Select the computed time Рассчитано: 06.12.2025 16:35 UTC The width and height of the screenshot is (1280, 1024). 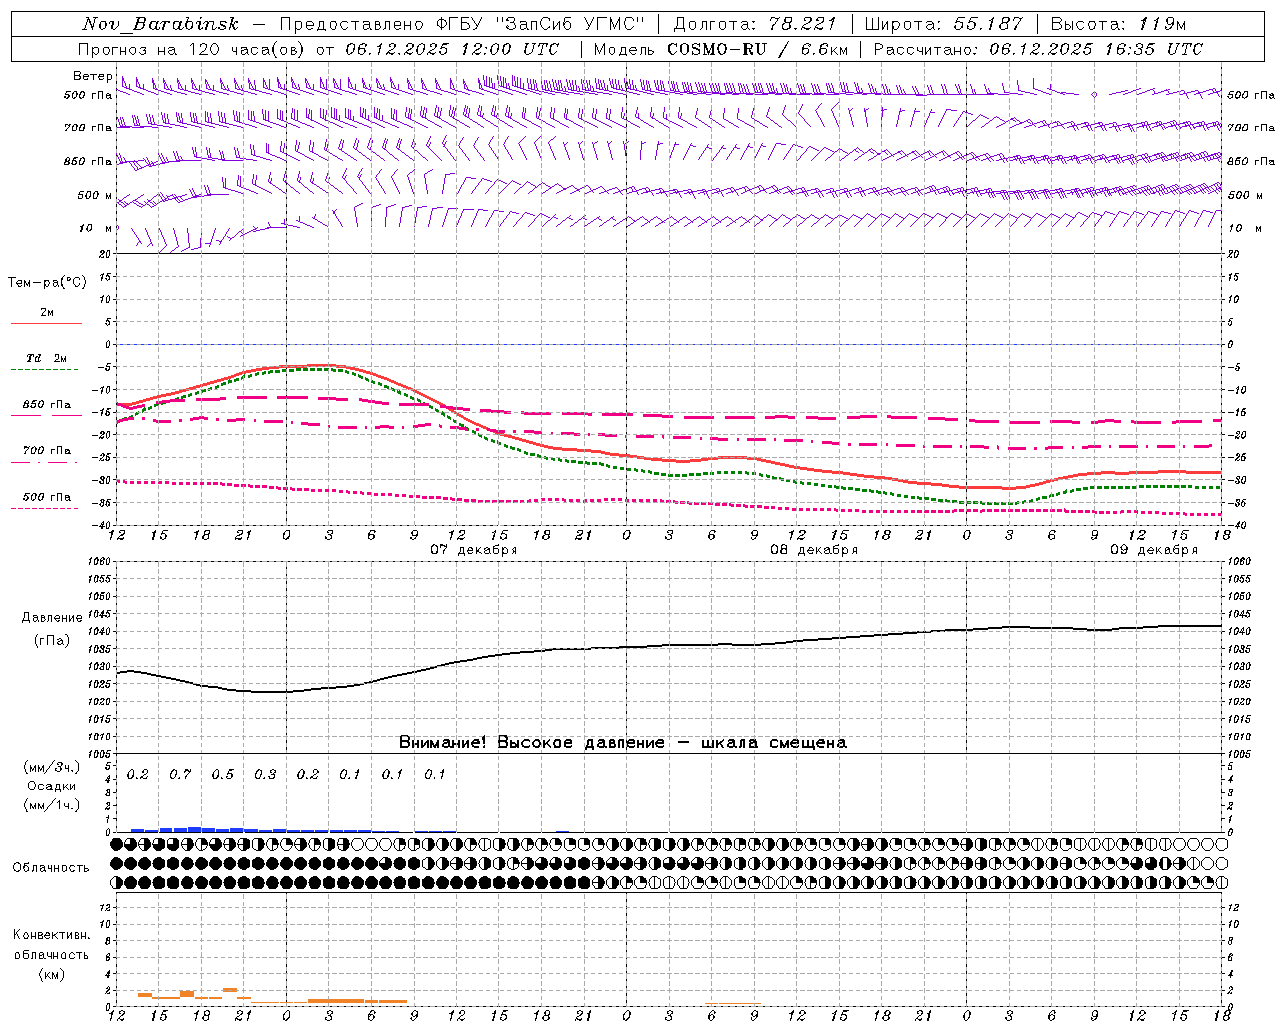(1038, 49)
